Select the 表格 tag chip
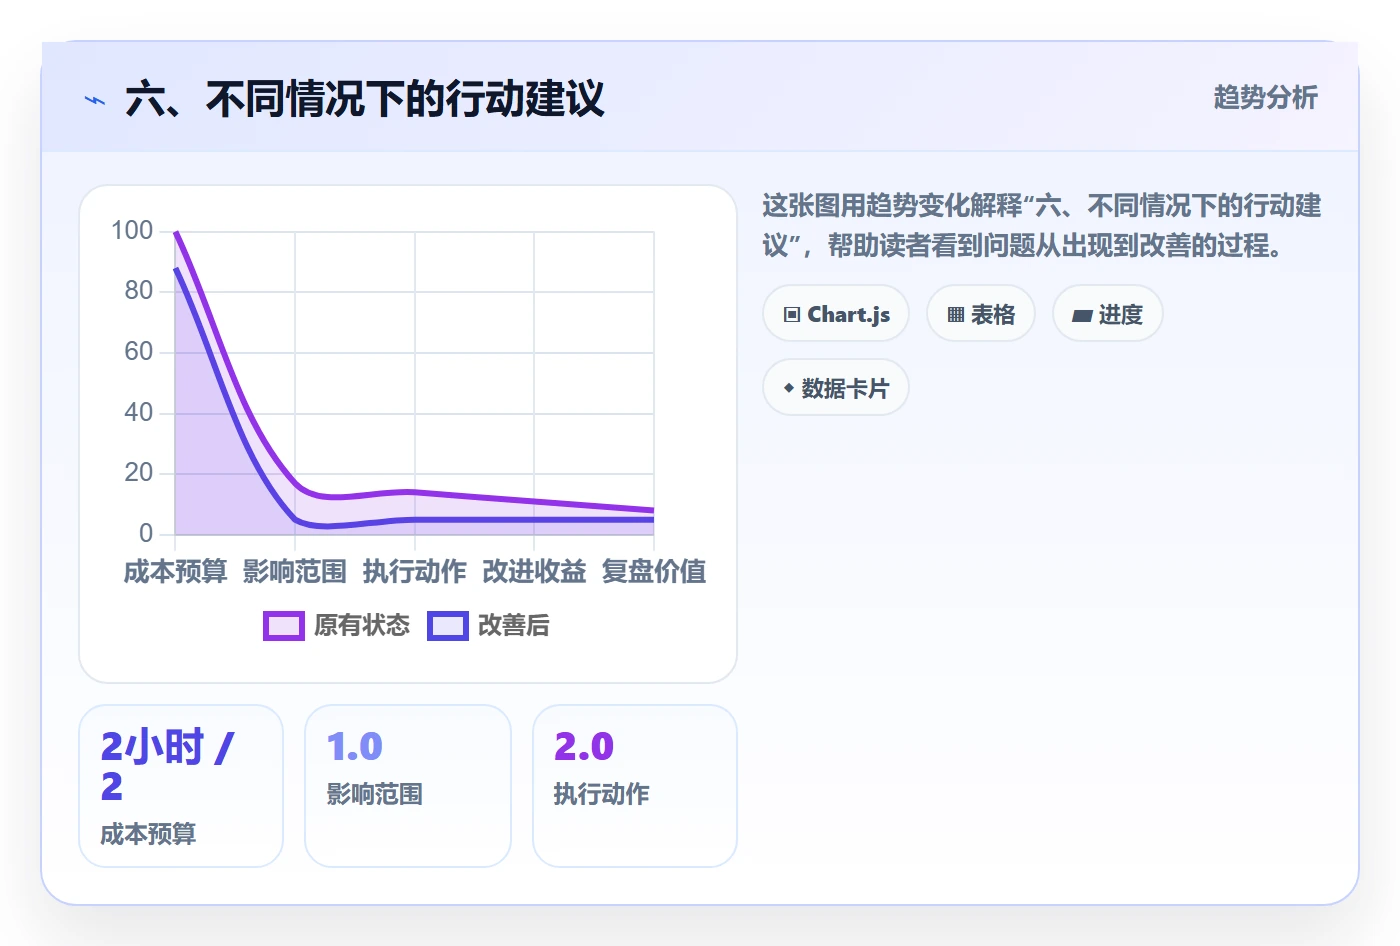Image resolution: width=1400 pixels, height=946 pixels. coord(981,314)
